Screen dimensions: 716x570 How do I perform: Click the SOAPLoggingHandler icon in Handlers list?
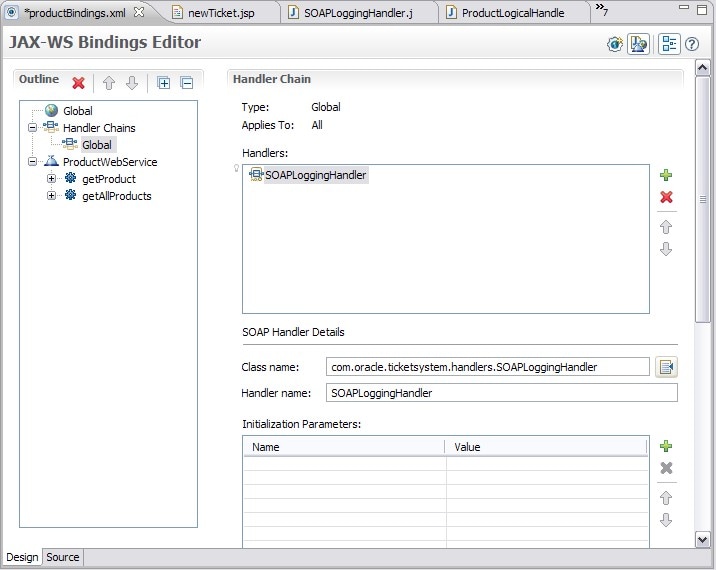tap(256, 174)
